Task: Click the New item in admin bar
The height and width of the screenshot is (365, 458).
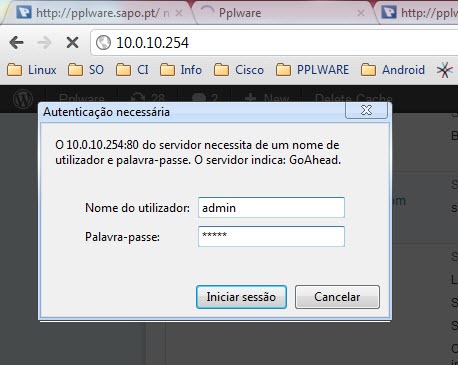Action: pos(267,99)
